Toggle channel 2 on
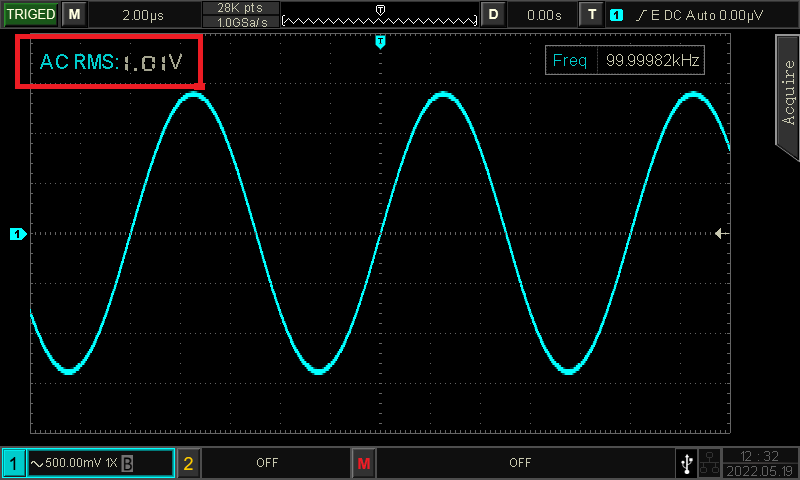The width and height of the screenshot is (800, 480). [x=188, y=464]
